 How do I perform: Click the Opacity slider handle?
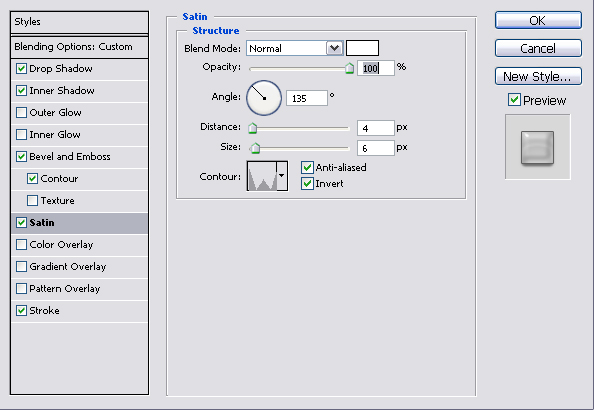point(349,68)
